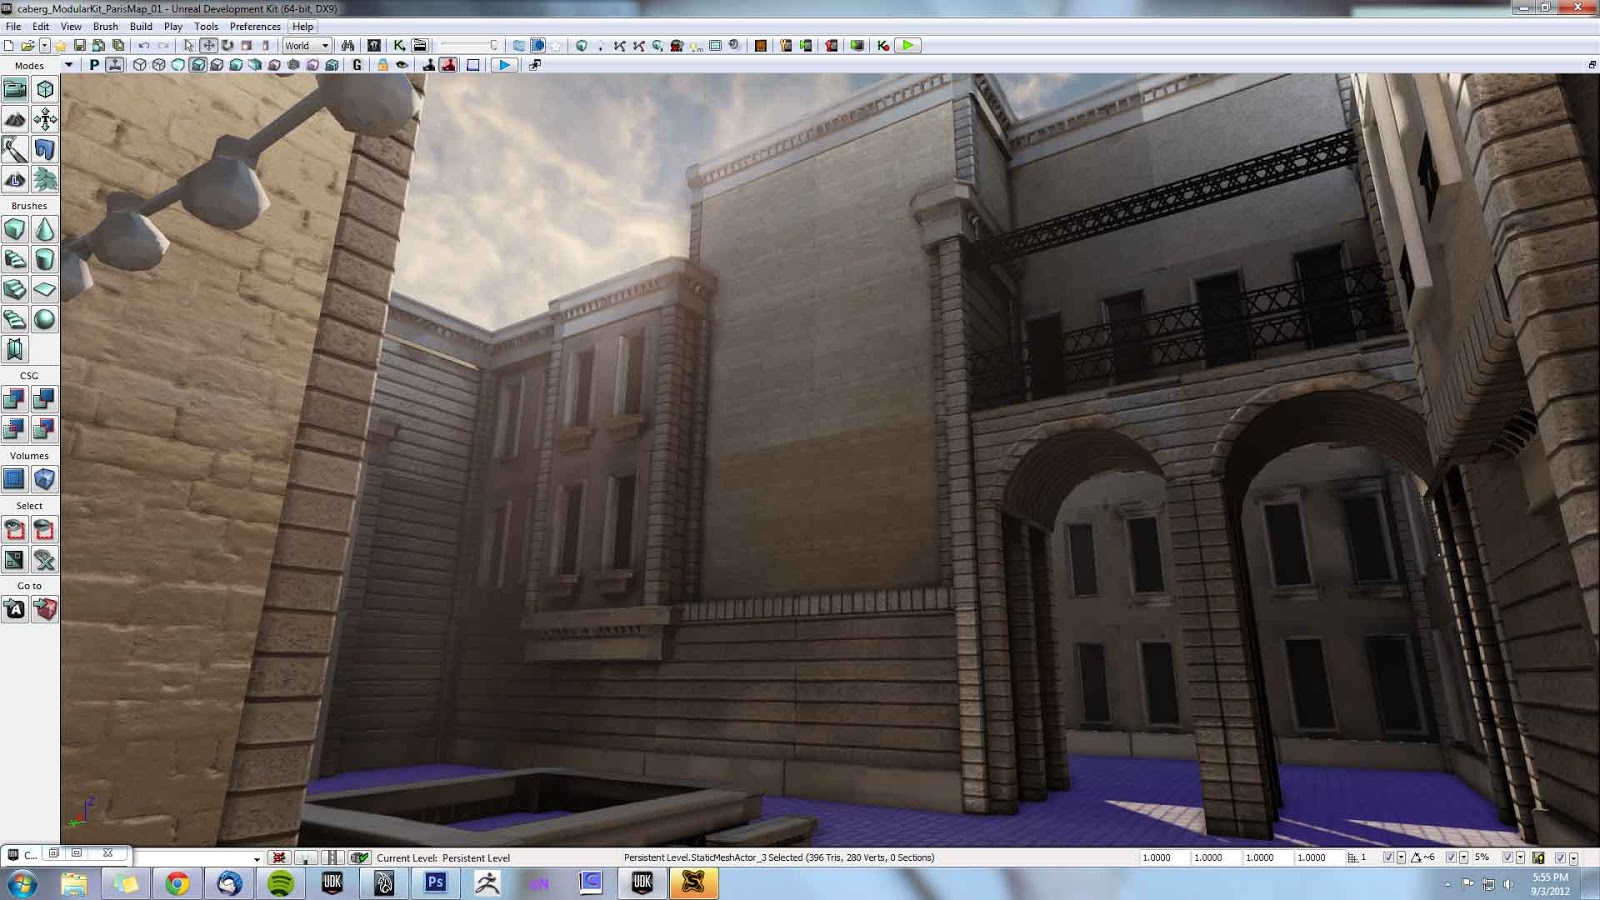This screenshot has height=900, width=1600.
Task: Switch to Camera mode in Modes panel
Action: tap(15, 89)
